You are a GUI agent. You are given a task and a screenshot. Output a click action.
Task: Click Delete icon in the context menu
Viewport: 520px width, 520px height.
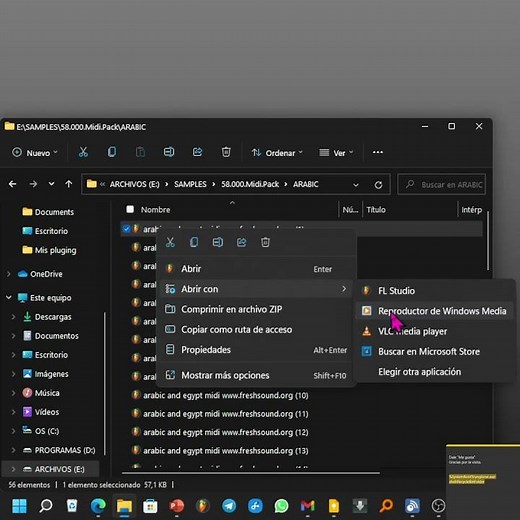[265, 242]
